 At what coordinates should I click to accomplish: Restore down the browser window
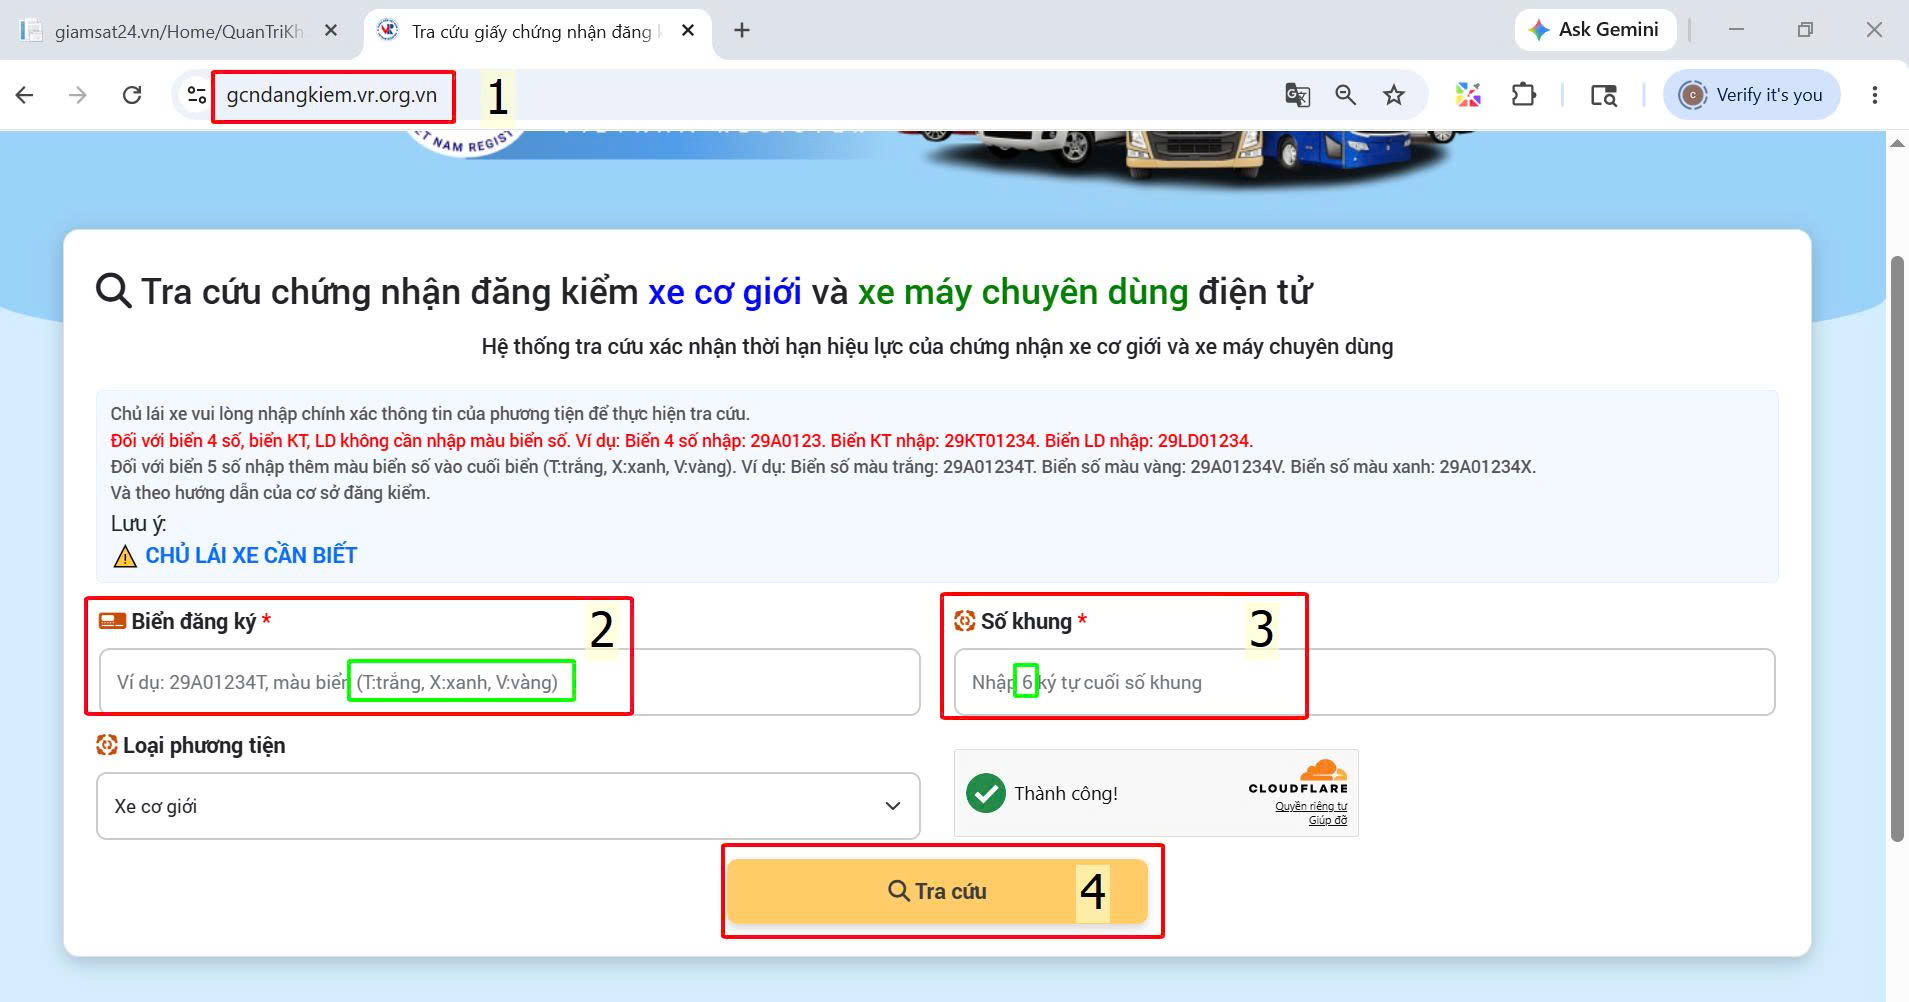pyautogui.click(x=1805, y=30)
